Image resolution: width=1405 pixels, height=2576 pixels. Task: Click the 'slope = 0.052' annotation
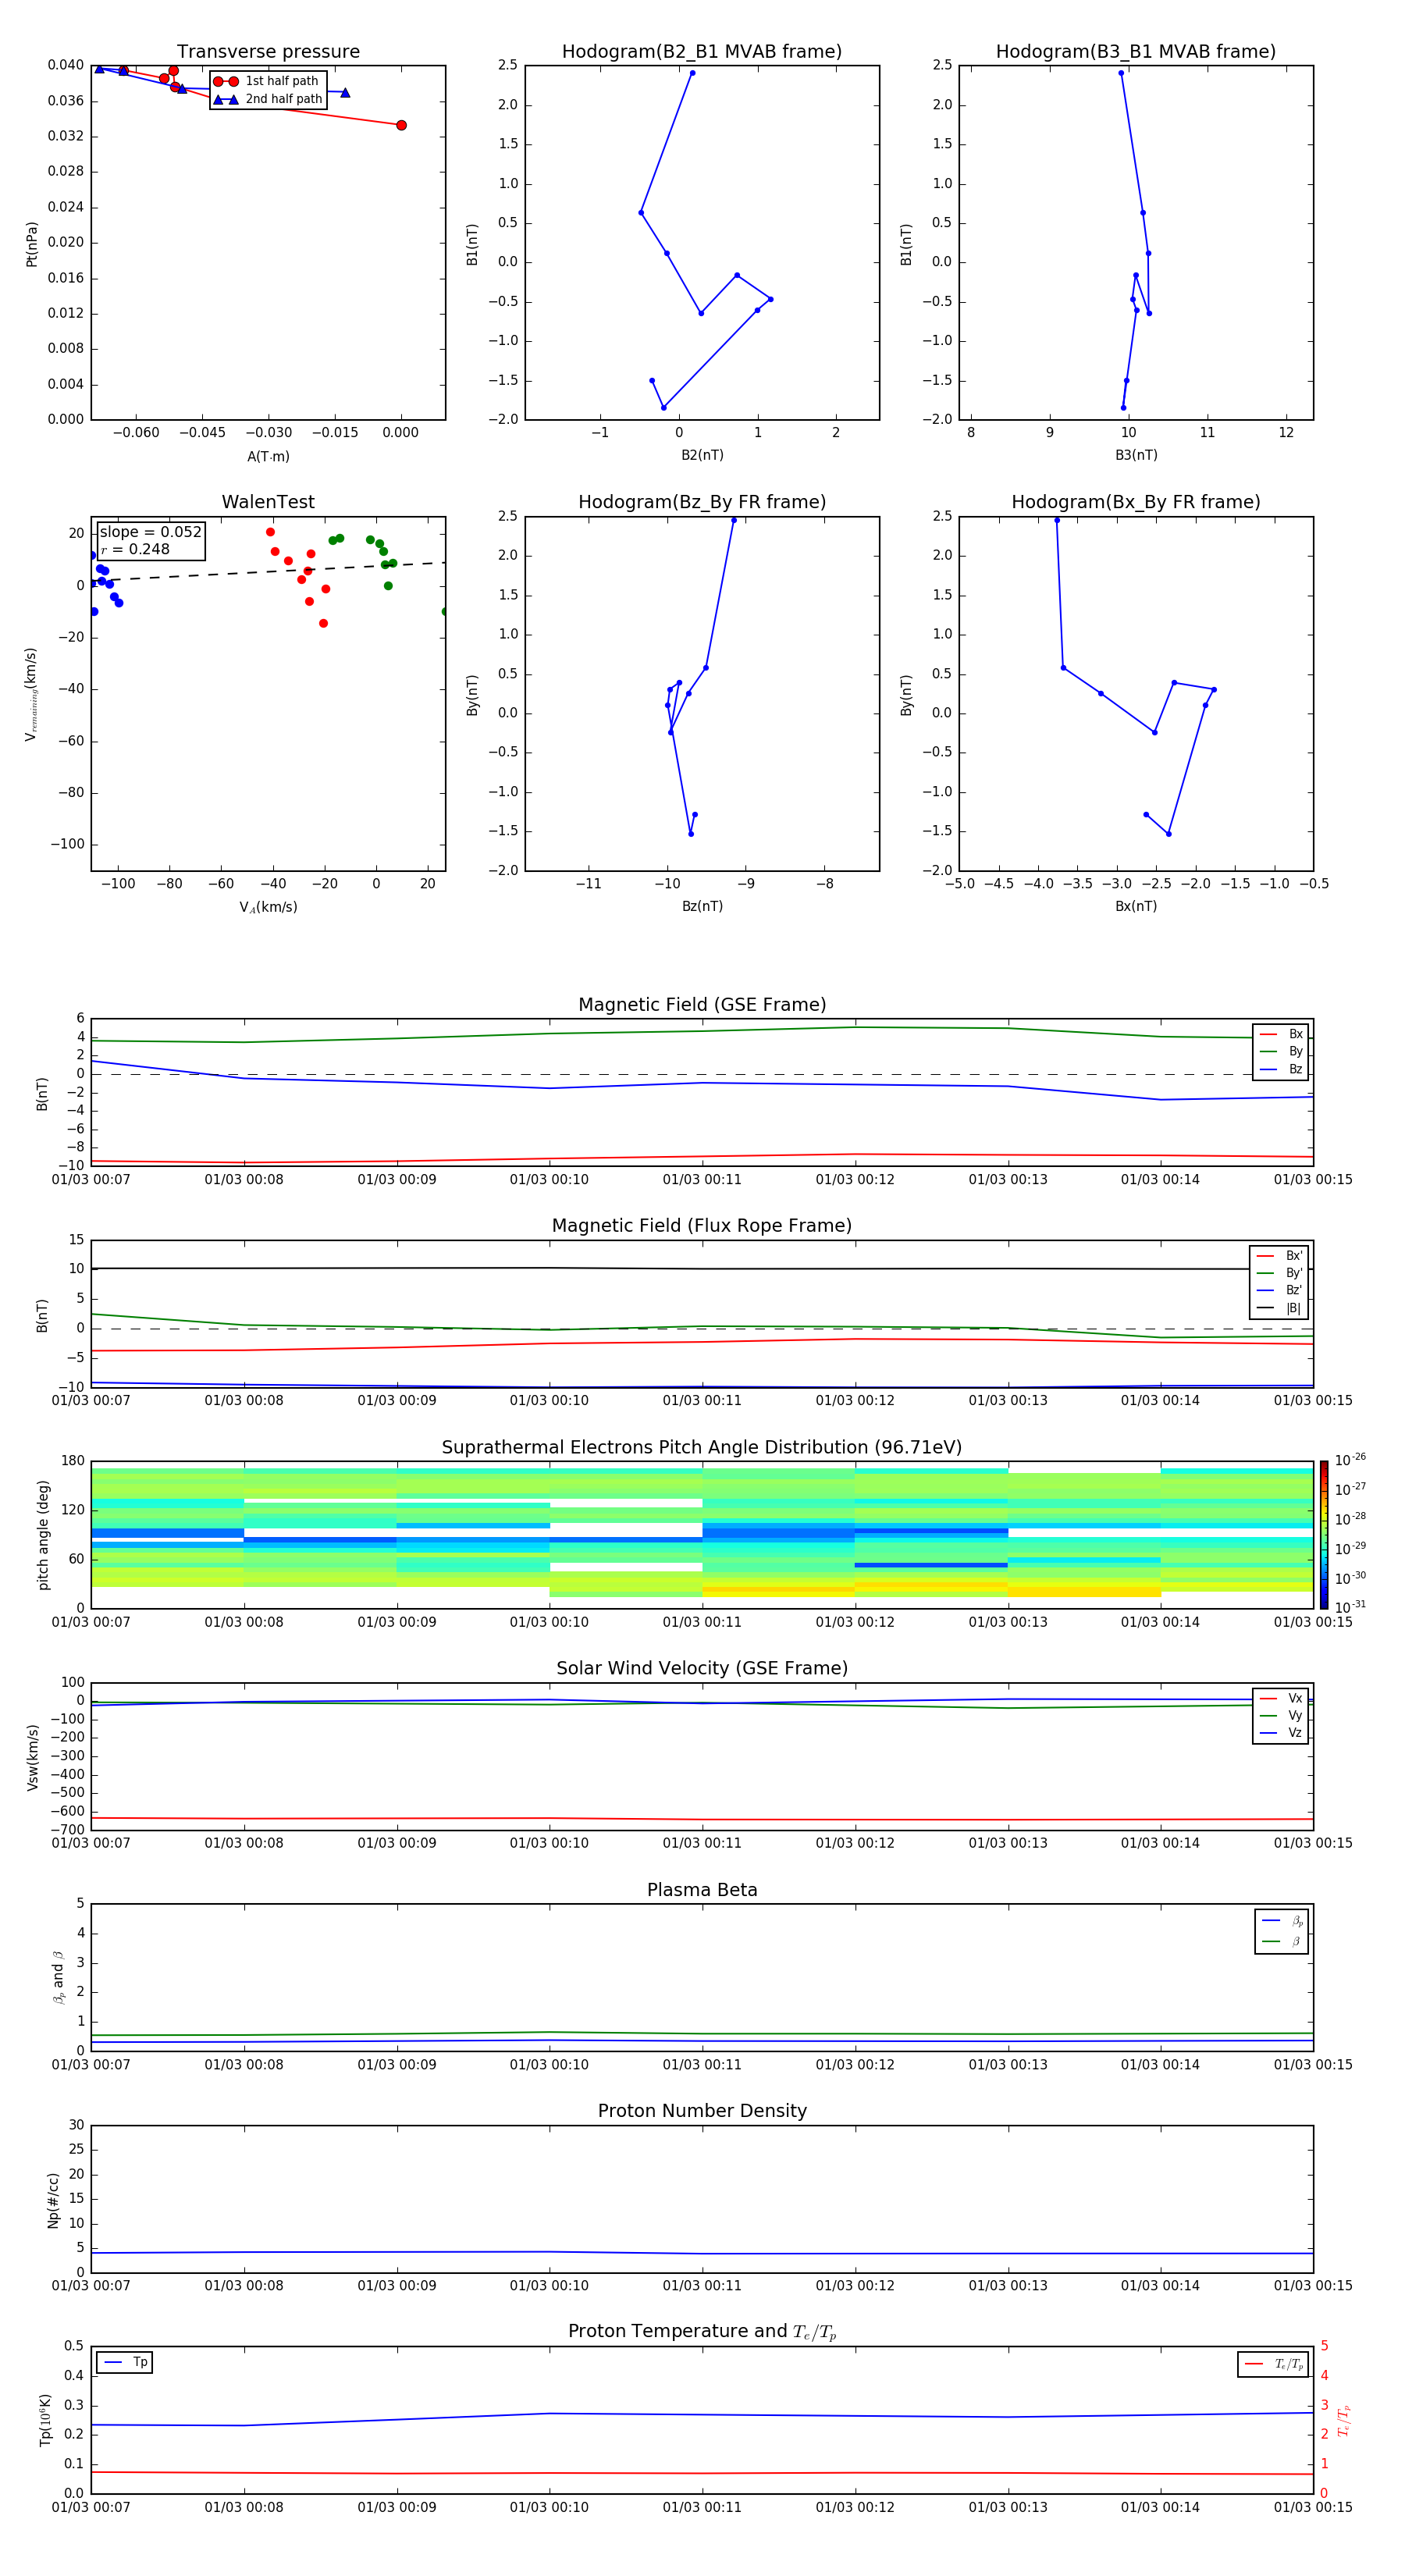coord(150,532)
